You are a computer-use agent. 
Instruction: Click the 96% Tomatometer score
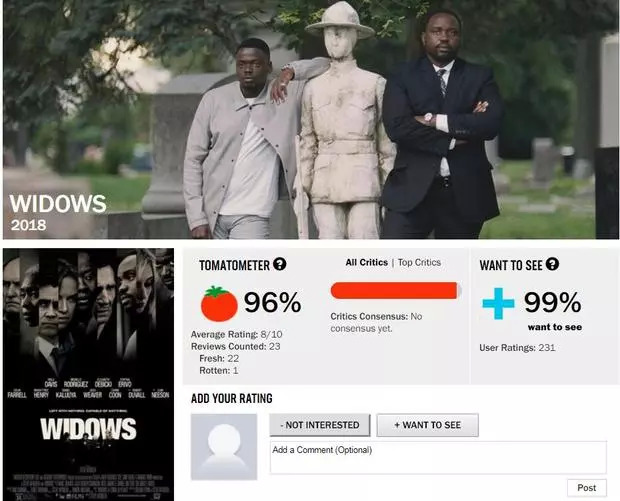272,302
